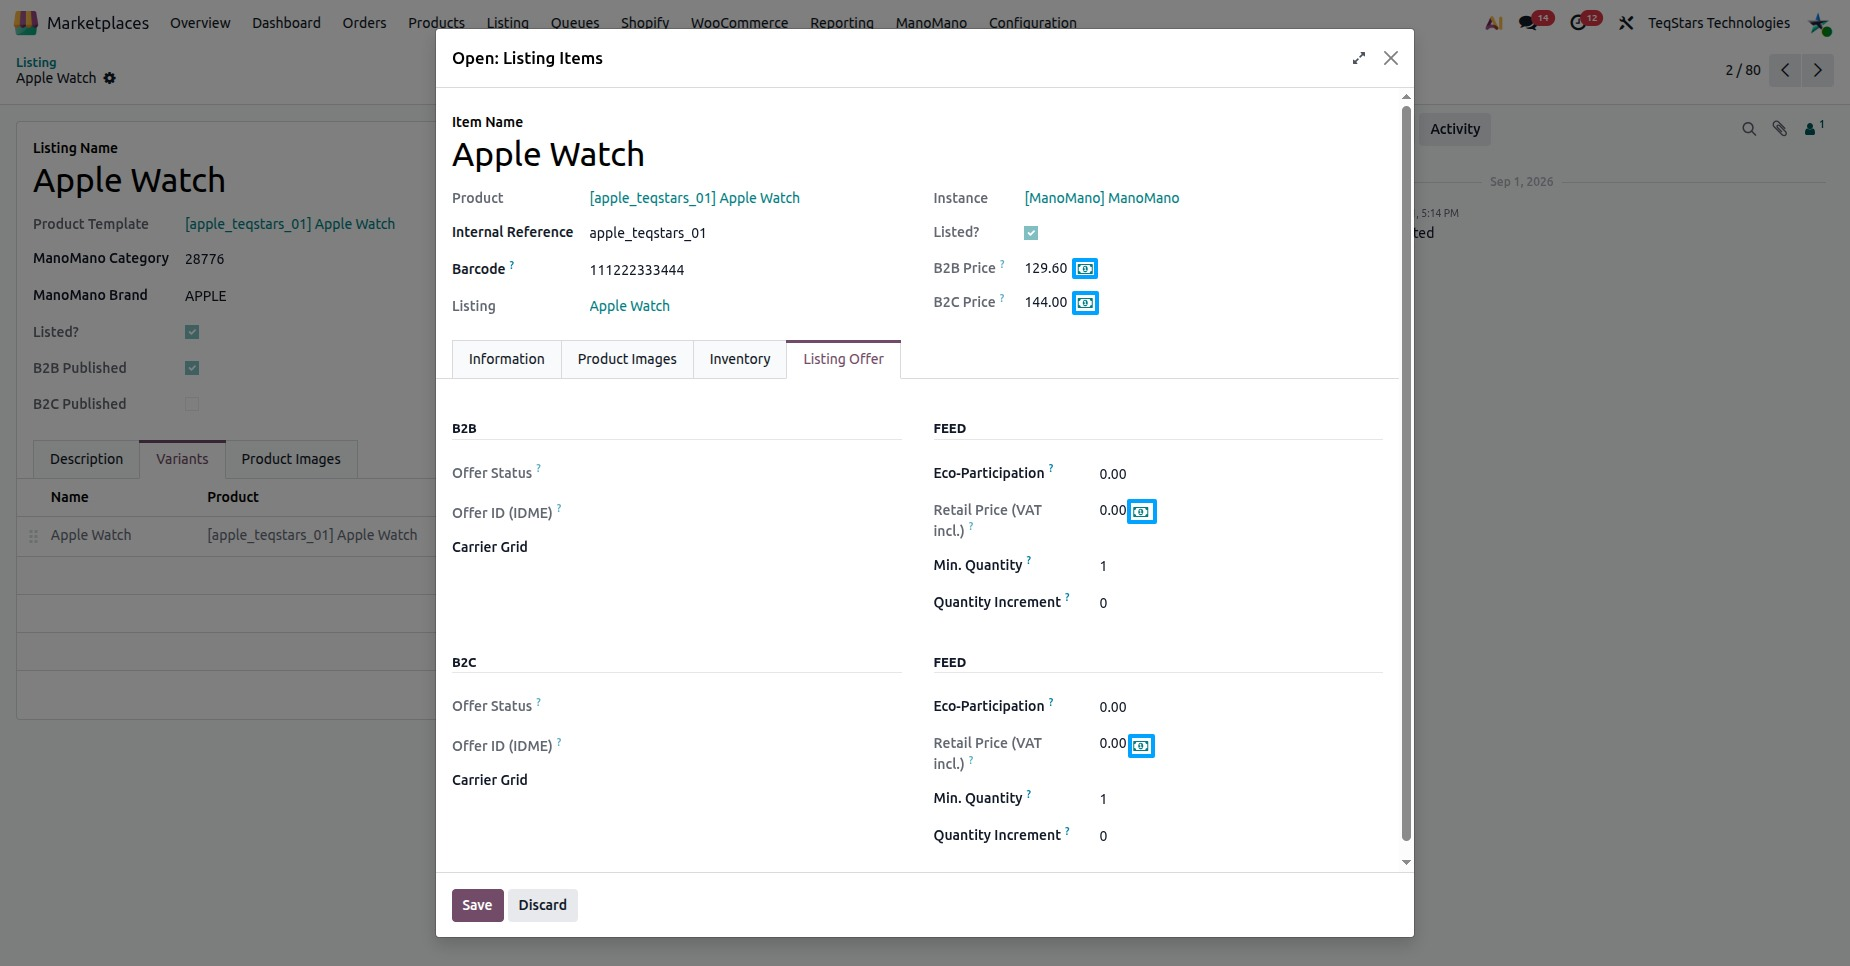Viewport: 1850px width, 966px height.
Task: Select the Listing Offer tab
Action: pyautogui.click(x=843, y=359)
